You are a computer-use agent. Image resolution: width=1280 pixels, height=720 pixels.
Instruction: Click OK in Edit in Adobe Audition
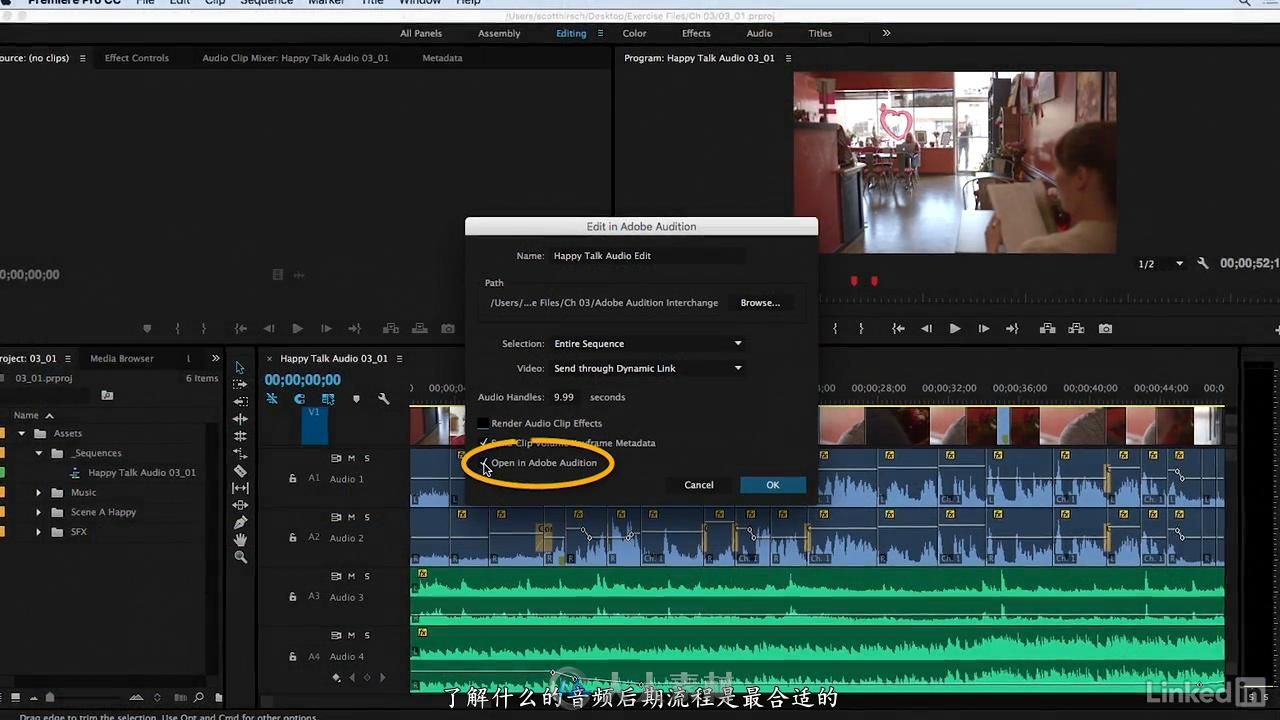773,485
